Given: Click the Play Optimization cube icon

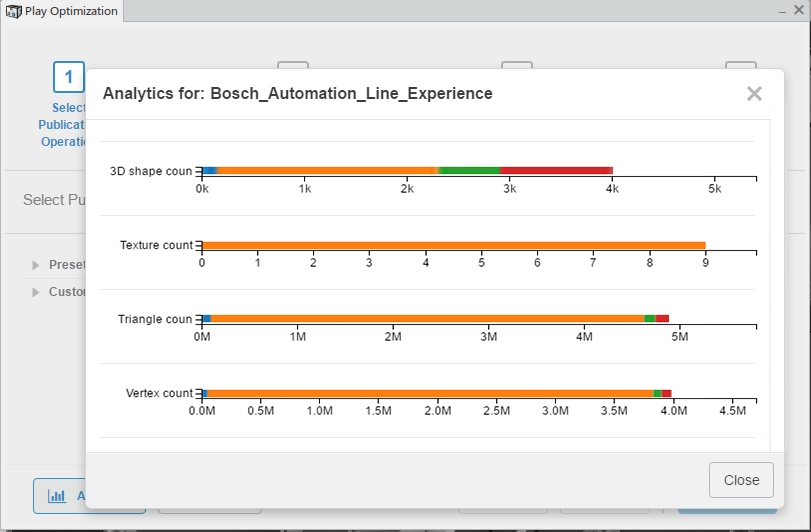Looking at the screenshot, I should click(12, 12).
